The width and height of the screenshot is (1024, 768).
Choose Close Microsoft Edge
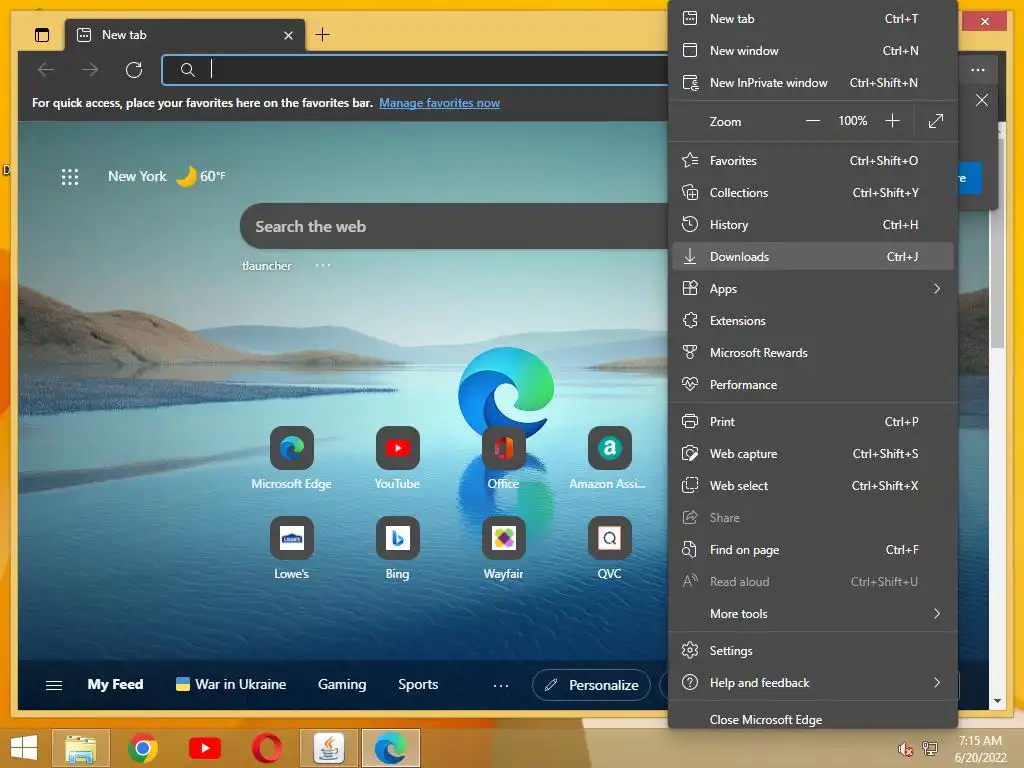[812, 720]
